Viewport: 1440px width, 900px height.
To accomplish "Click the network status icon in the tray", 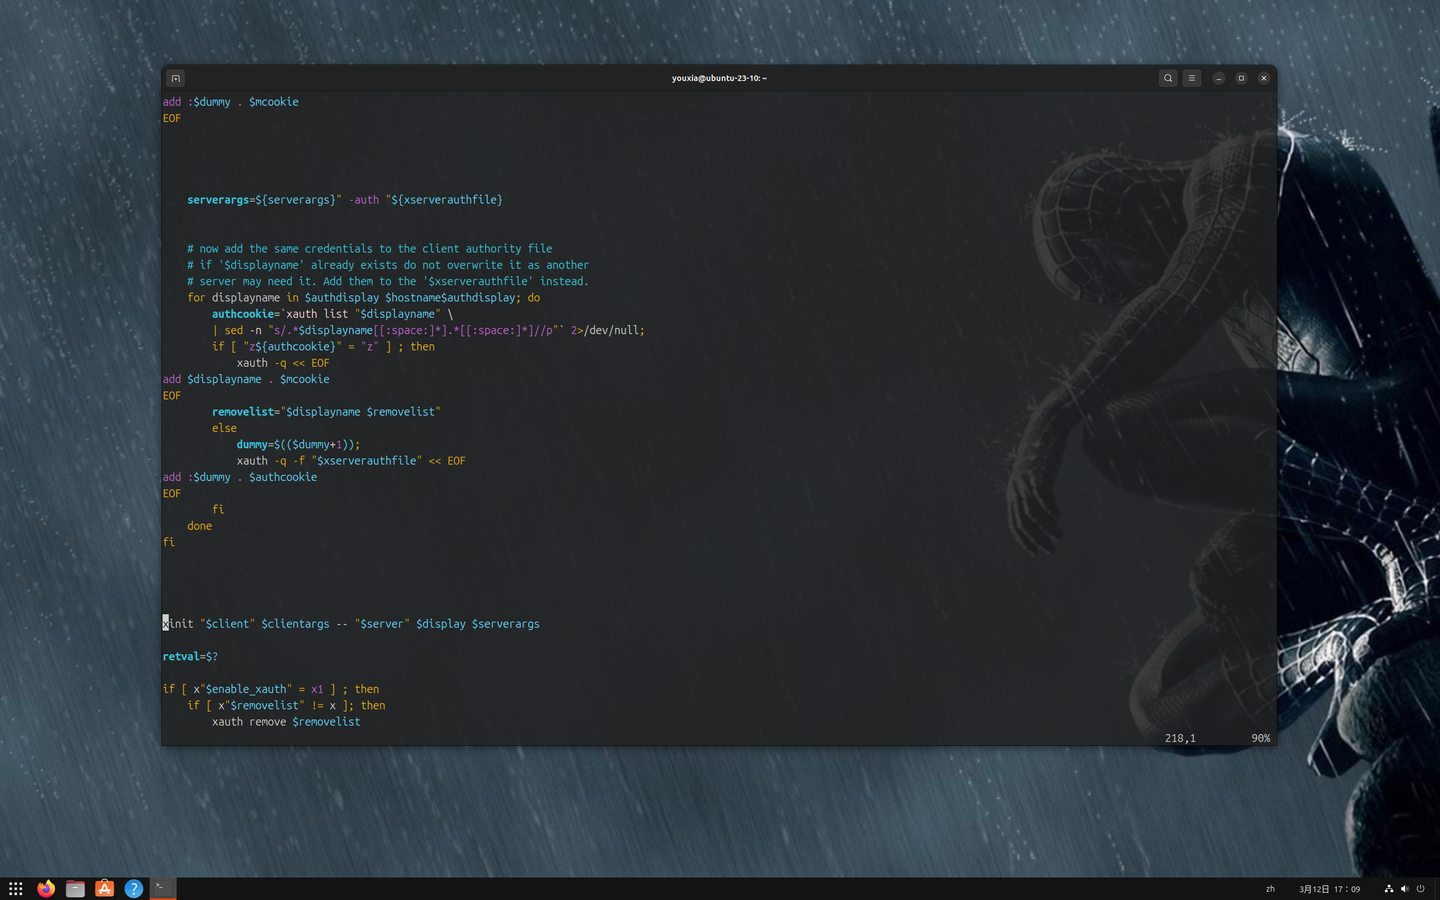I will coord(1388,888).
